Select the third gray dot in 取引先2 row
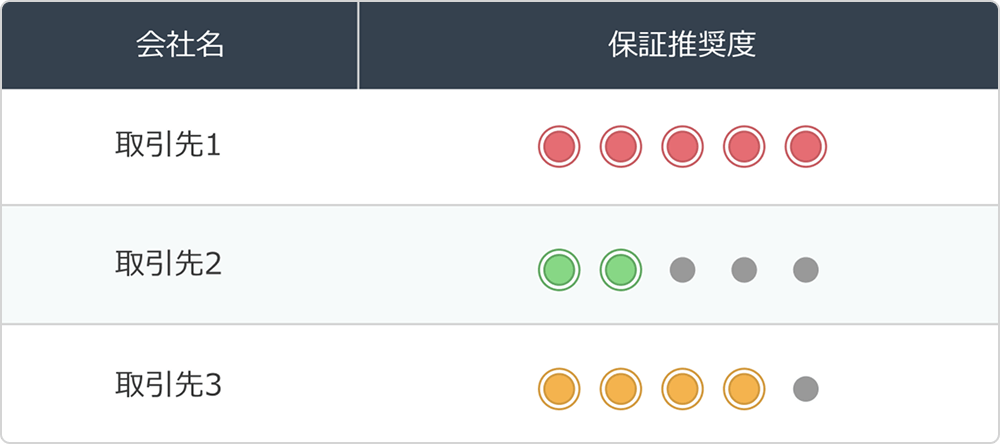The image size is (1000, 444). pos(682,269)
